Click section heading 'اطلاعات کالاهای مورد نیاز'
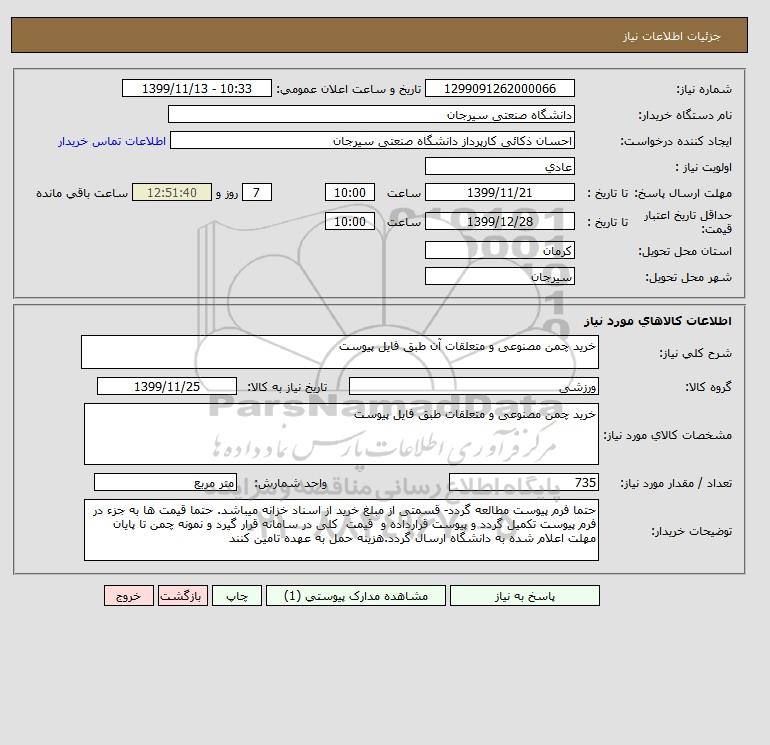Screen dimensions: 770x745 click(658, 321)
